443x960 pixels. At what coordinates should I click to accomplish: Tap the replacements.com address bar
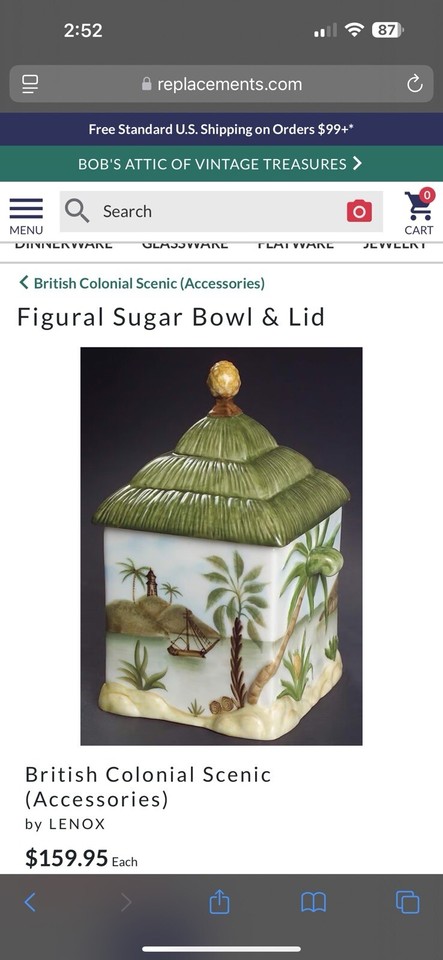click(222, 84)
